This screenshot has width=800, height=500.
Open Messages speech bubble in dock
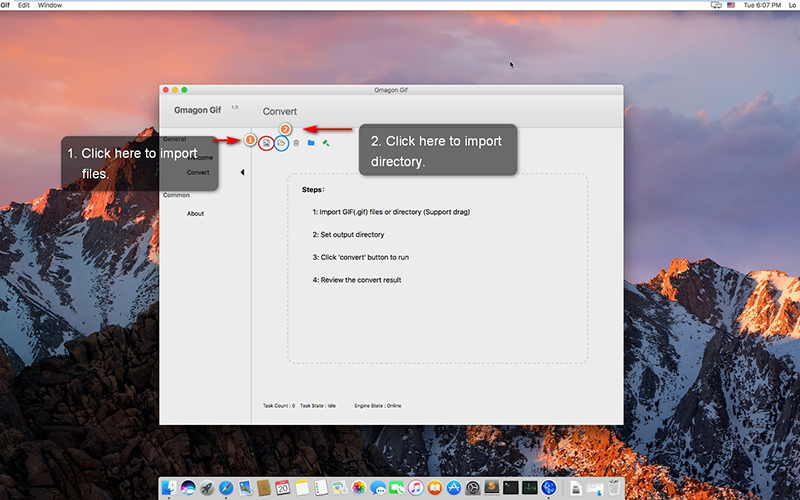378,488
